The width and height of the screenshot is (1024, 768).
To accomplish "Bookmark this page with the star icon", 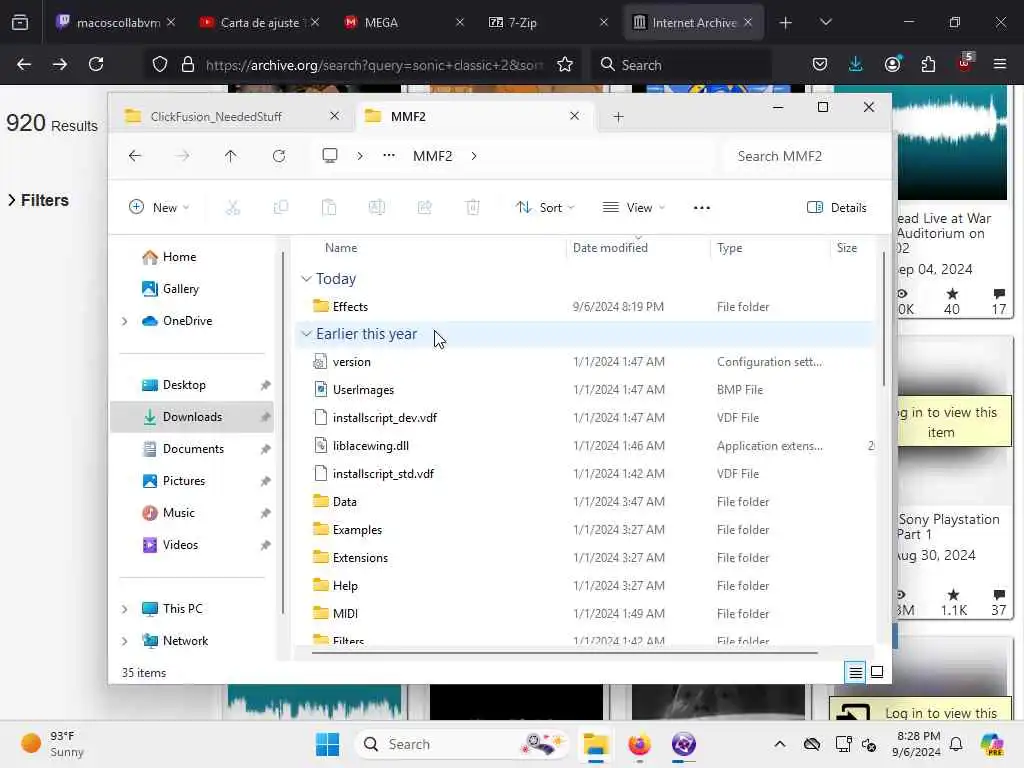I will tap(565, 65).
